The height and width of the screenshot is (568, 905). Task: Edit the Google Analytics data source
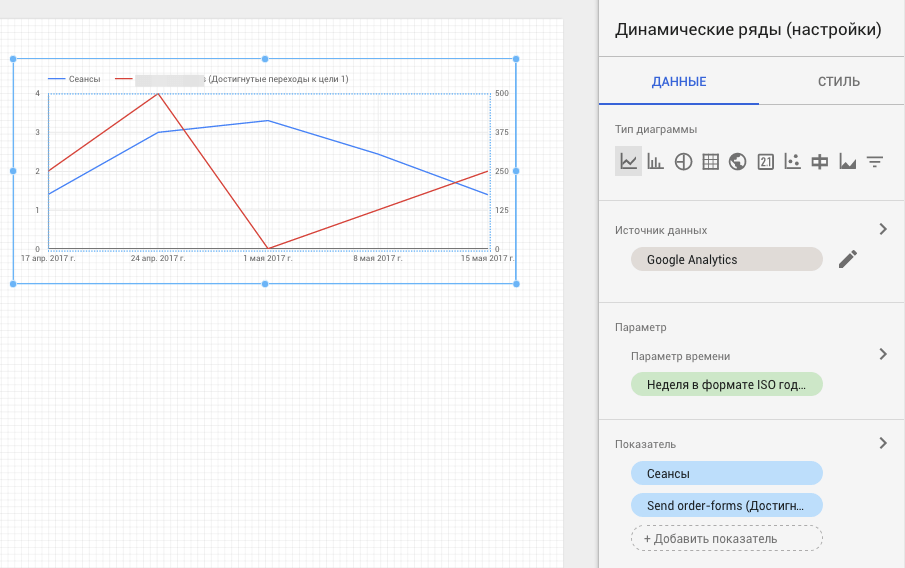pyautogui.click(x=848, y=260)
